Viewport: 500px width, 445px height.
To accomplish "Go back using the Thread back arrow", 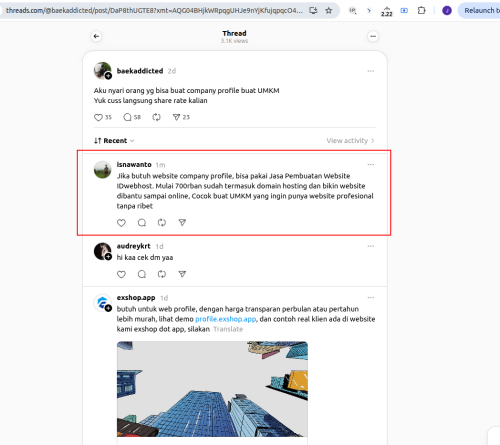I will point(96,36).
